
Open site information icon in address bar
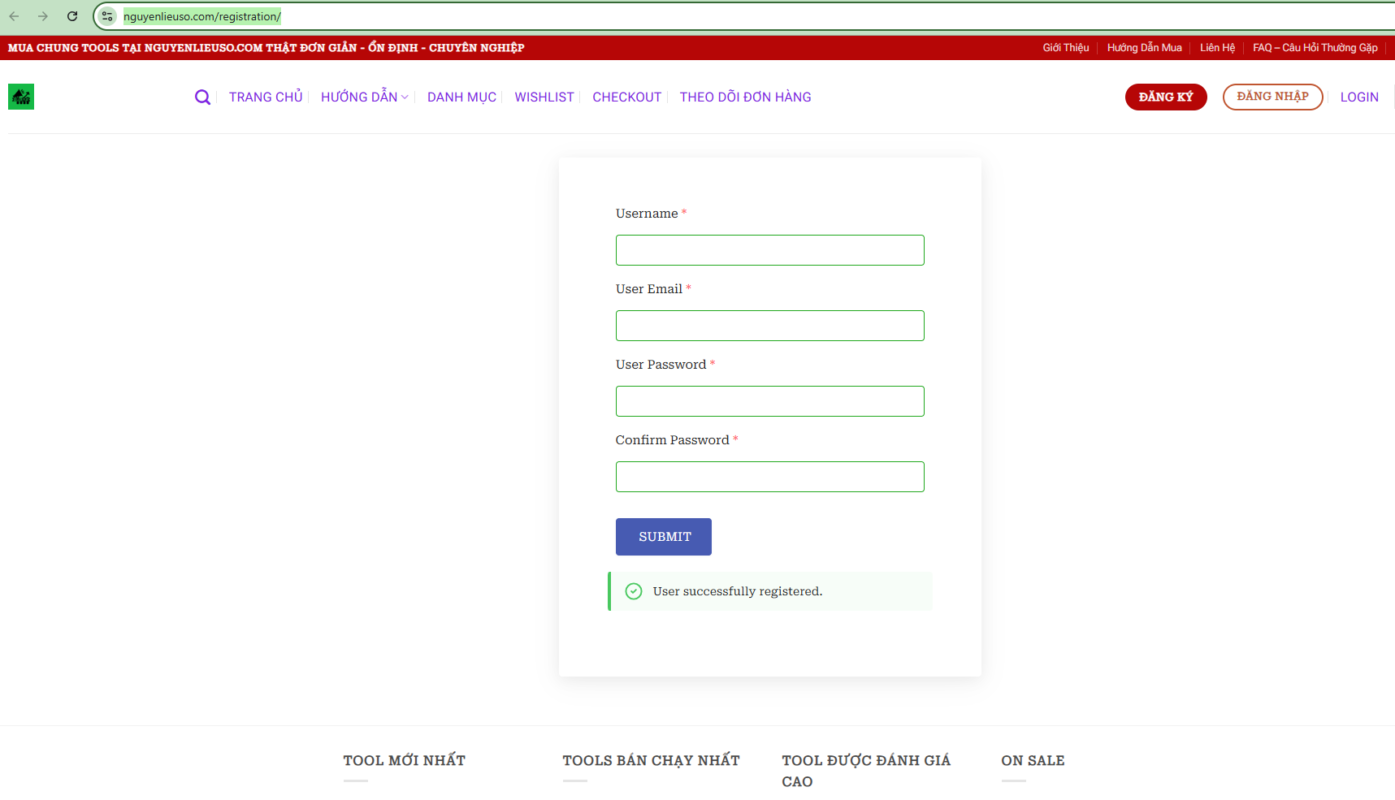[x=108, y=16]
